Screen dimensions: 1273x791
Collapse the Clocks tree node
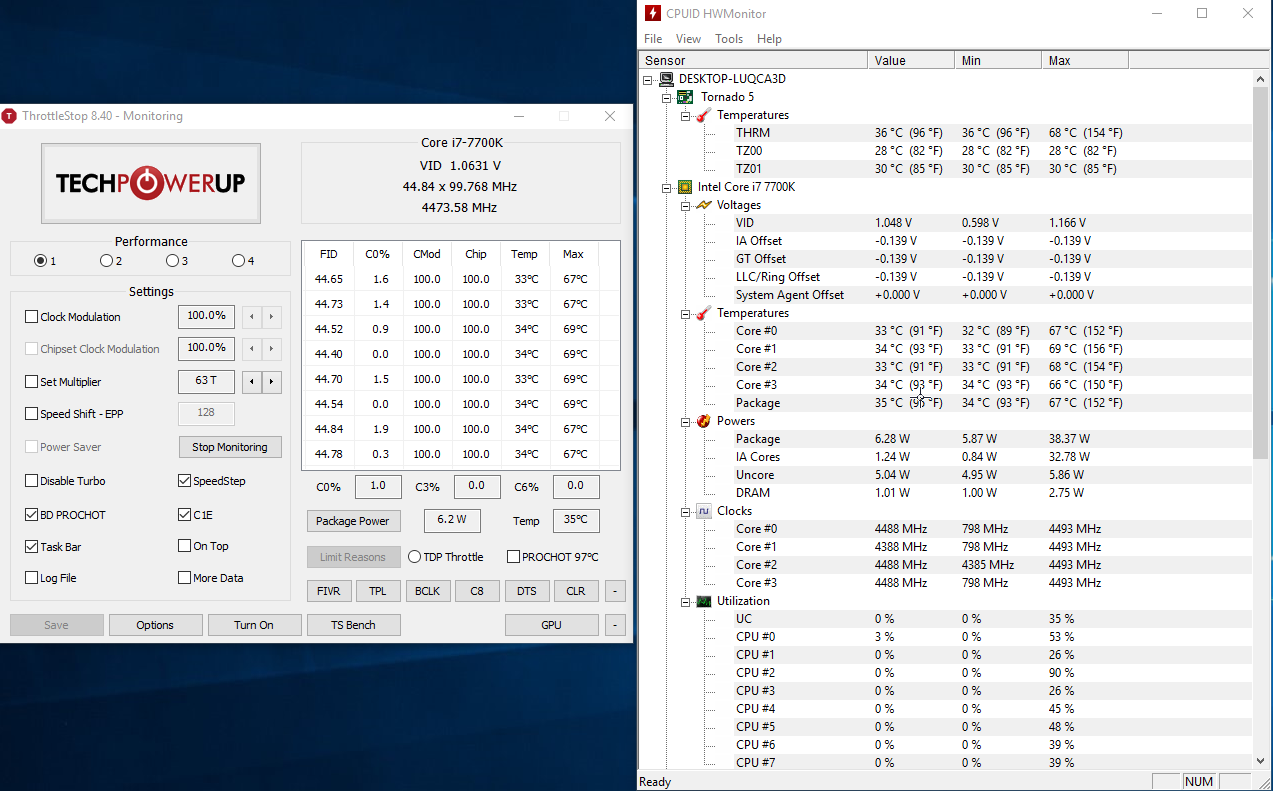[685, 511]
